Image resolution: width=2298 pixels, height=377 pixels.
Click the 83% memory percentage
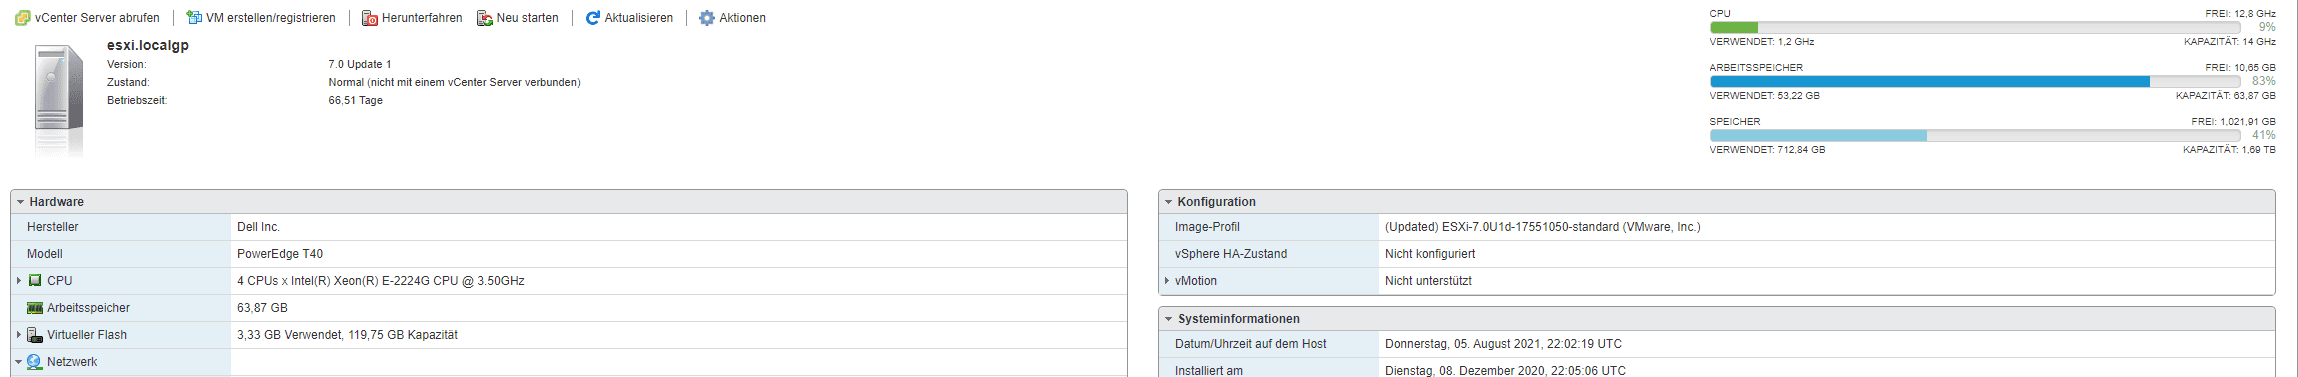click(2264, 81)
